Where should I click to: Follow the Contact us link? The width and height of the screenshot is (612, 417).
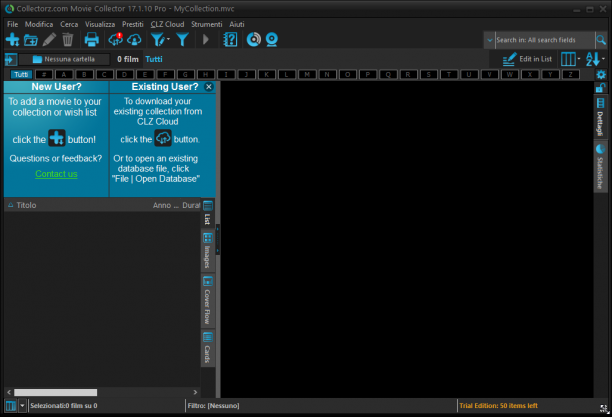(x=56, y=174)
